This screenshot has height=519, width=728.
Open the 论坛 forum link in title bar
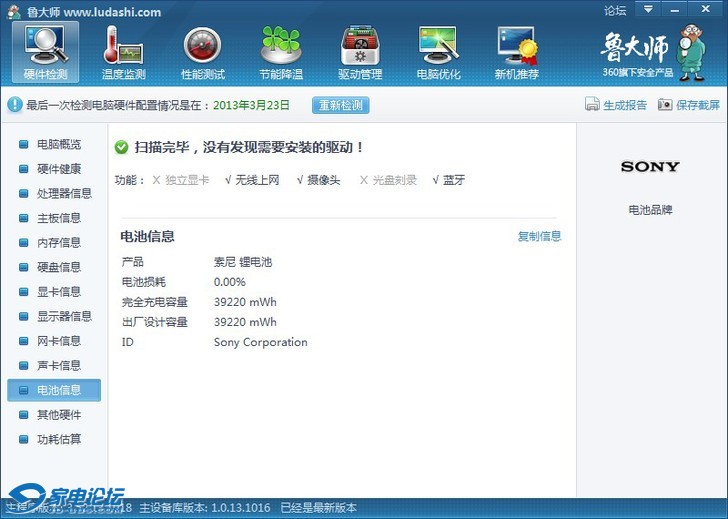[x=616, y=11]
